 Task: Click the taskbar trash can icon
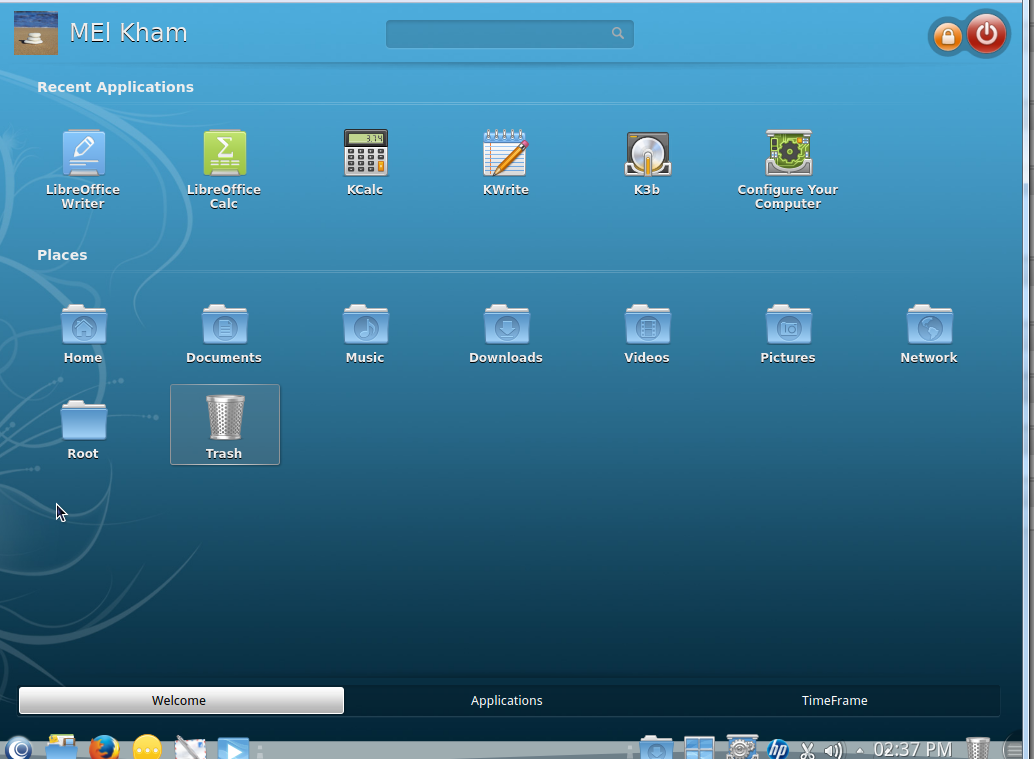[977, 748]
